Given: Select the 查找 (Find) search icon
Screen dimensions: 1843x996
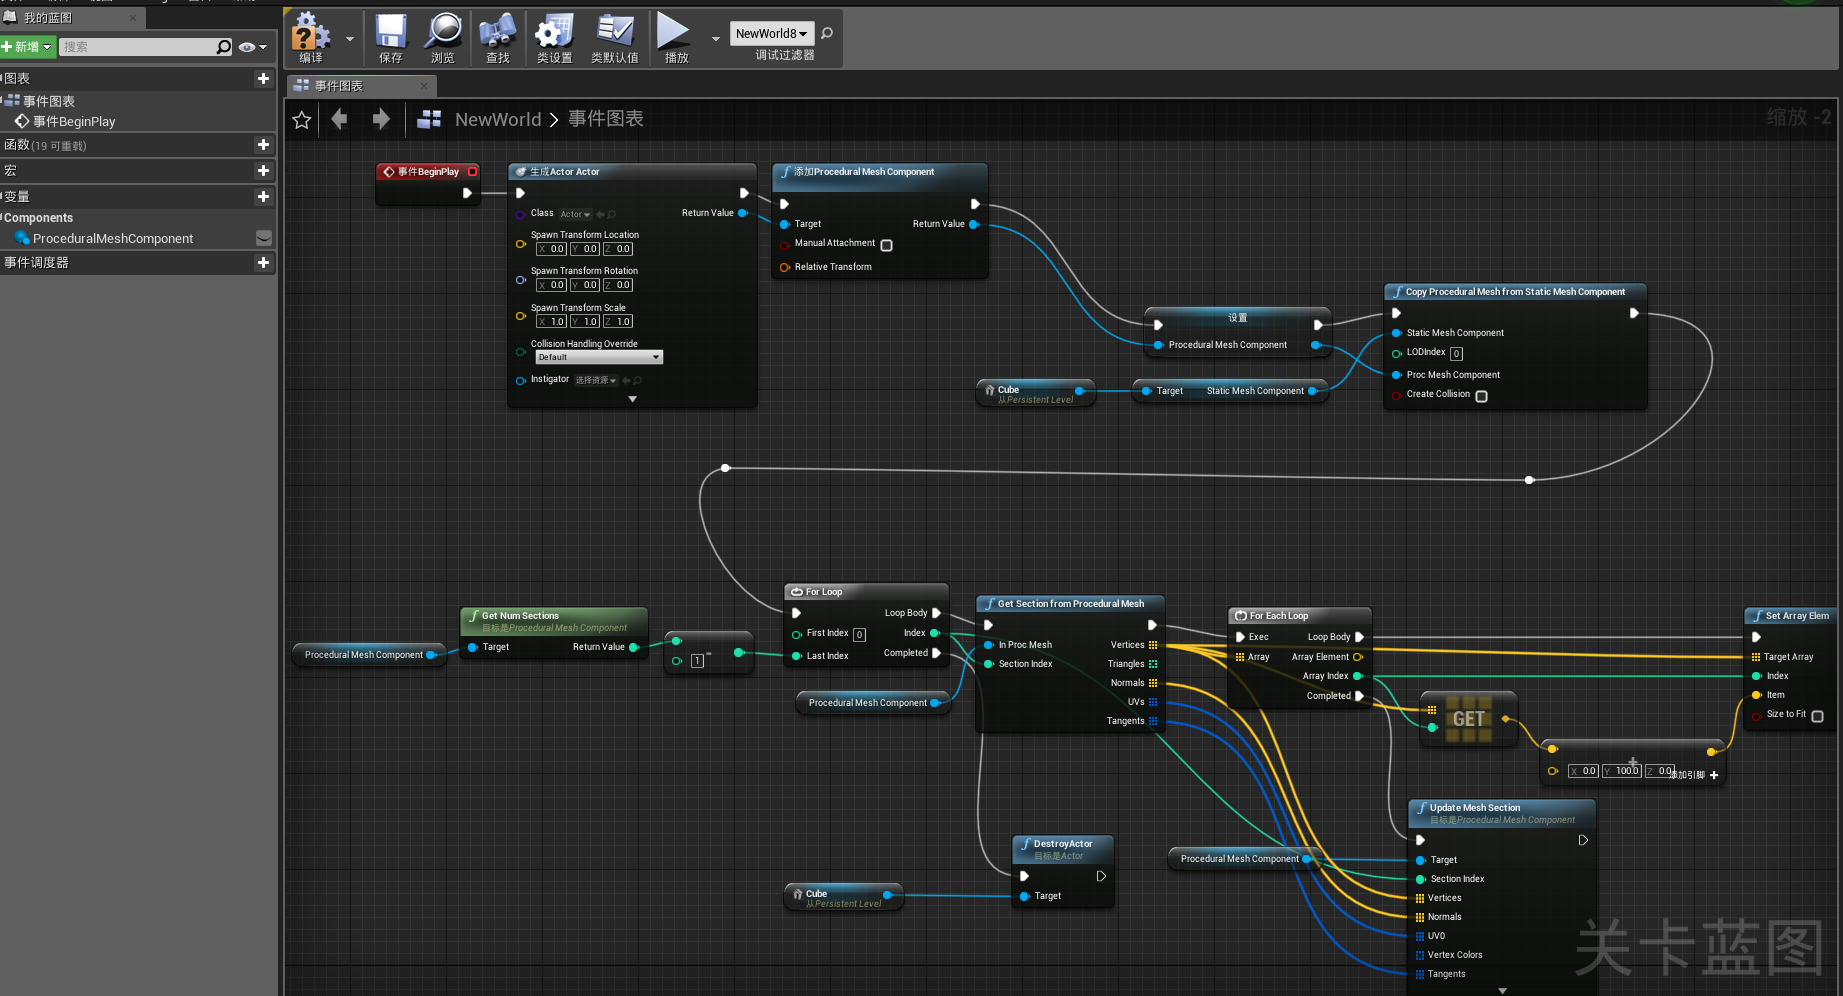Looking at the screenshot, I should pos(497,33).
